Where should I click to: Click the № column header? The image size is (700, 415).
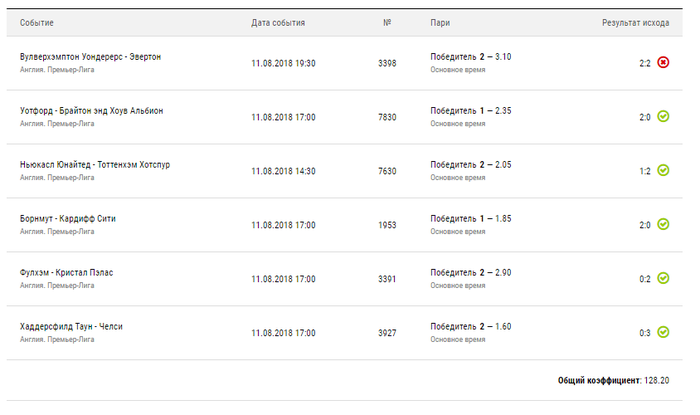click(x=387, y=22)
